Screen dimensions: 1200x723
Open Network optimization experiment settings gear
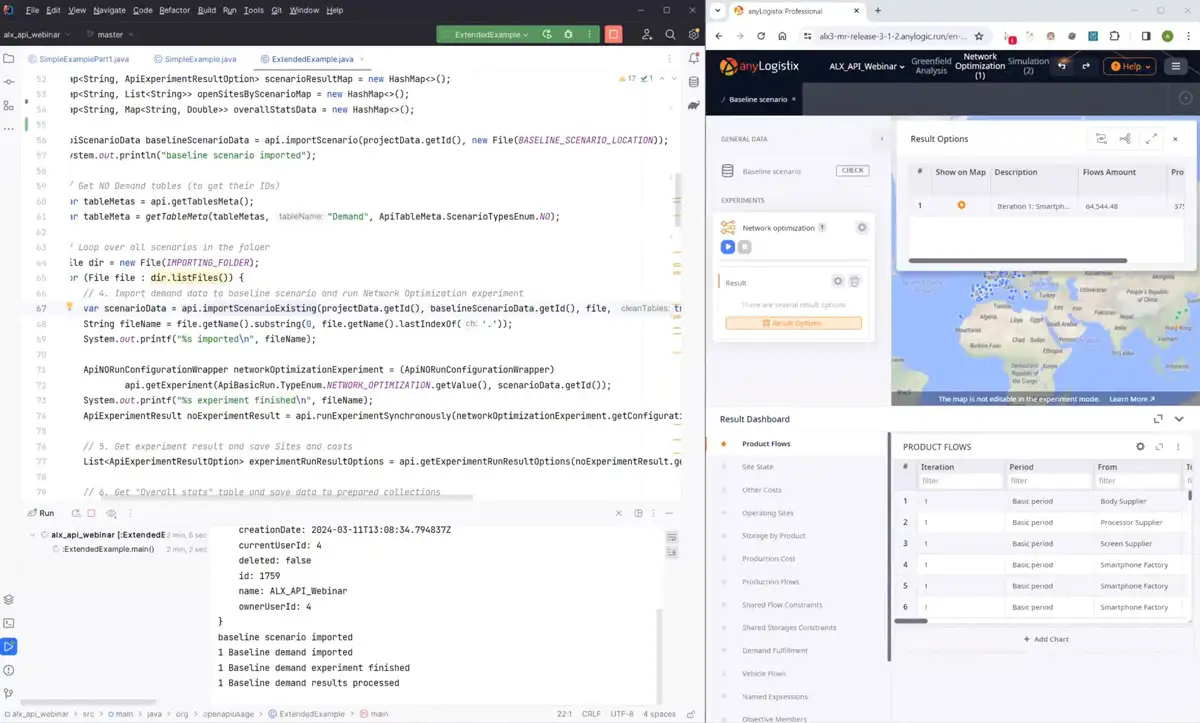tap(862, 228)
